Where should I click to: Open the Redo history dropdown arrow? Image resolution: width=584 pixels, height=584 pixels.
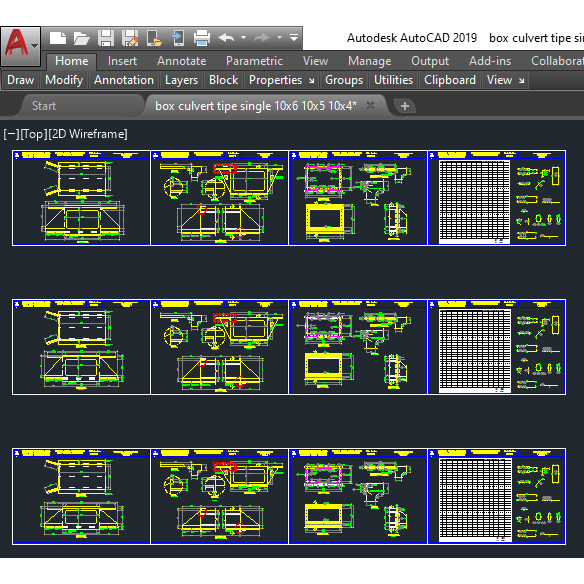click(x=279, y=38)
